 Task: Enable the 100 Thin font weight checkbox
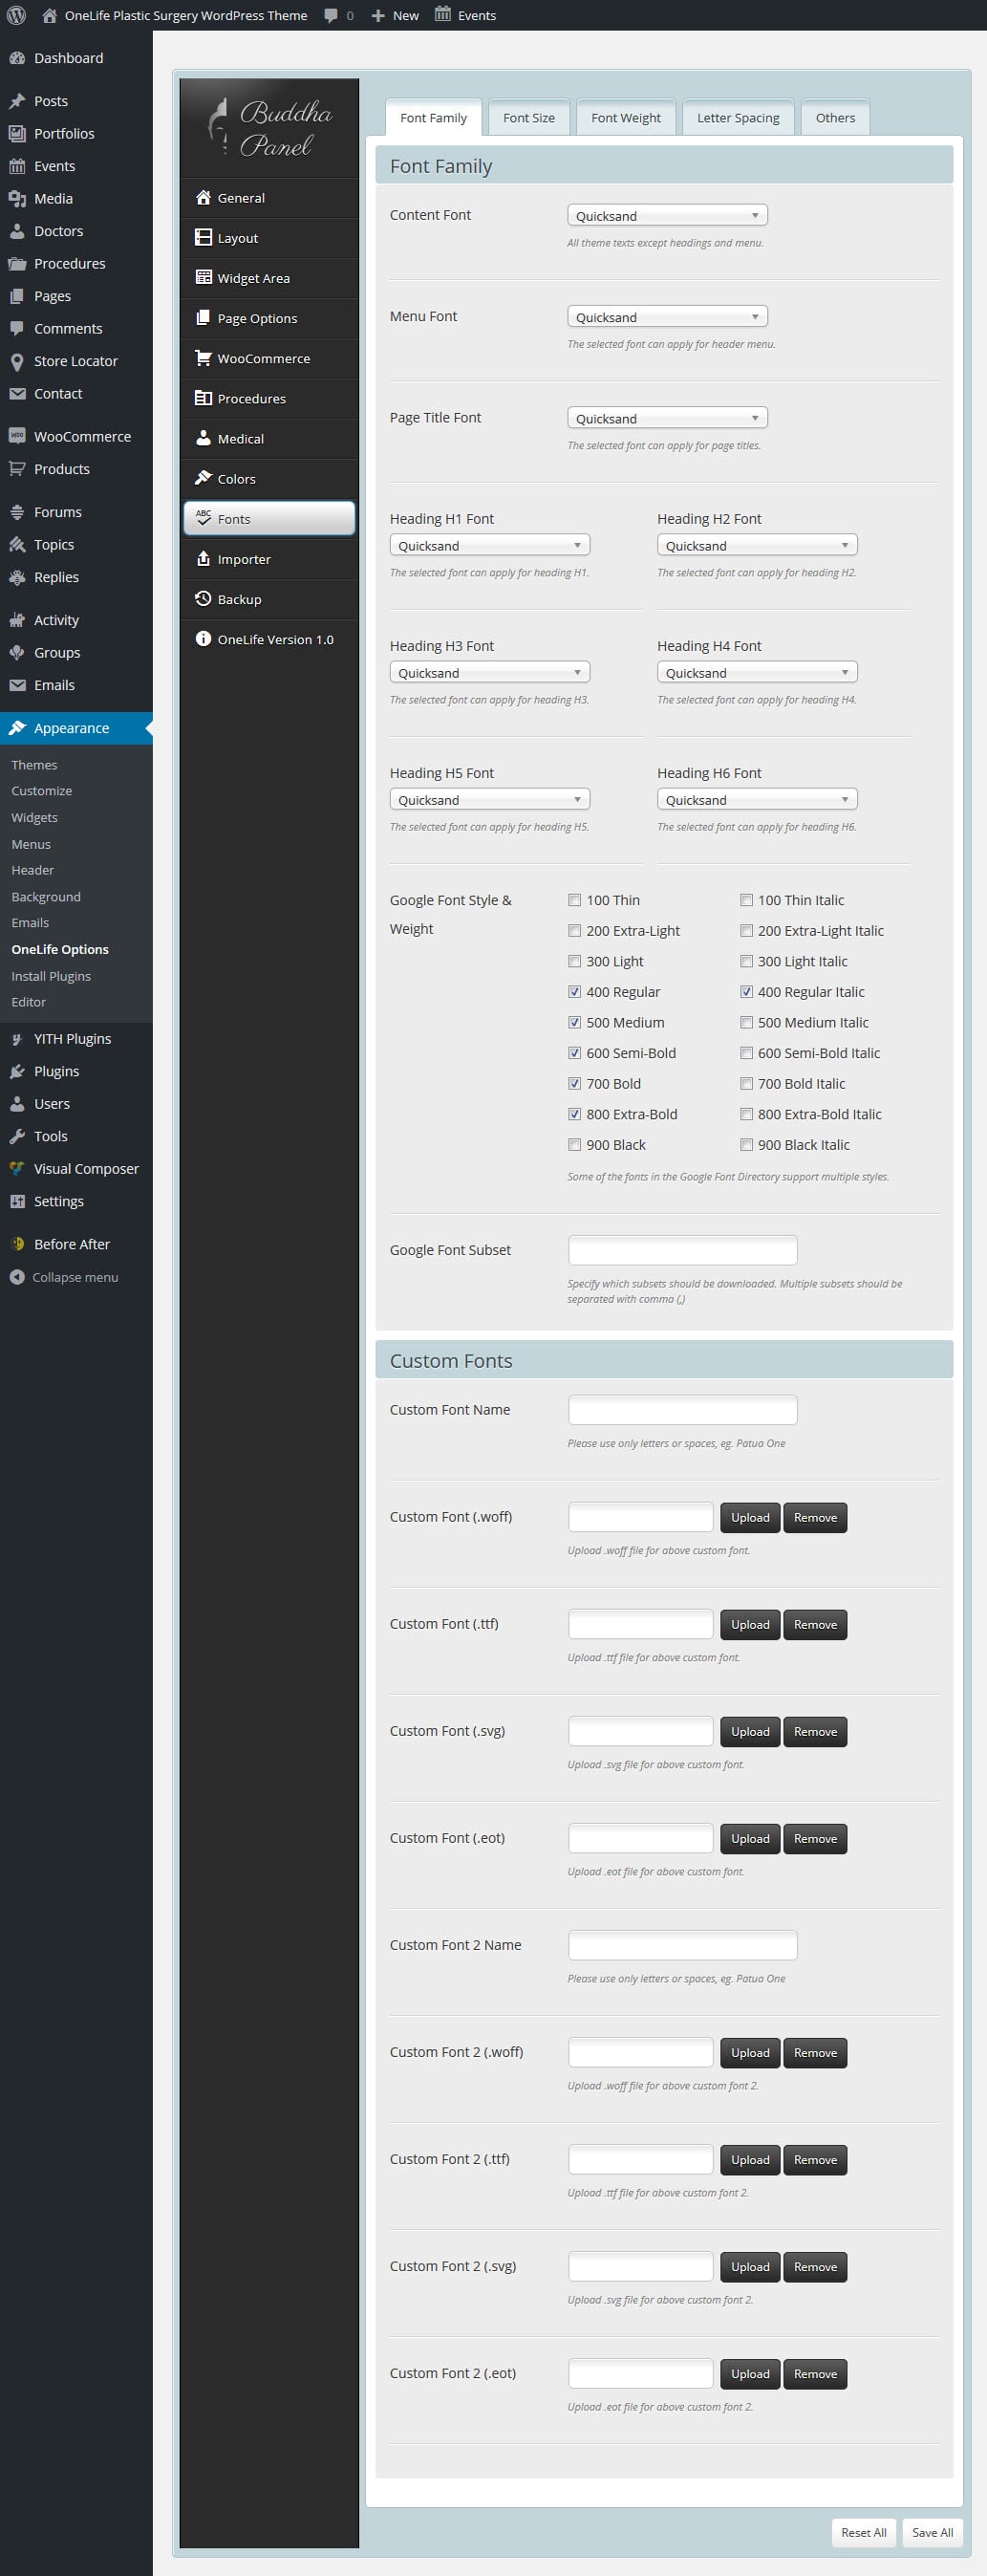[574, 900]
